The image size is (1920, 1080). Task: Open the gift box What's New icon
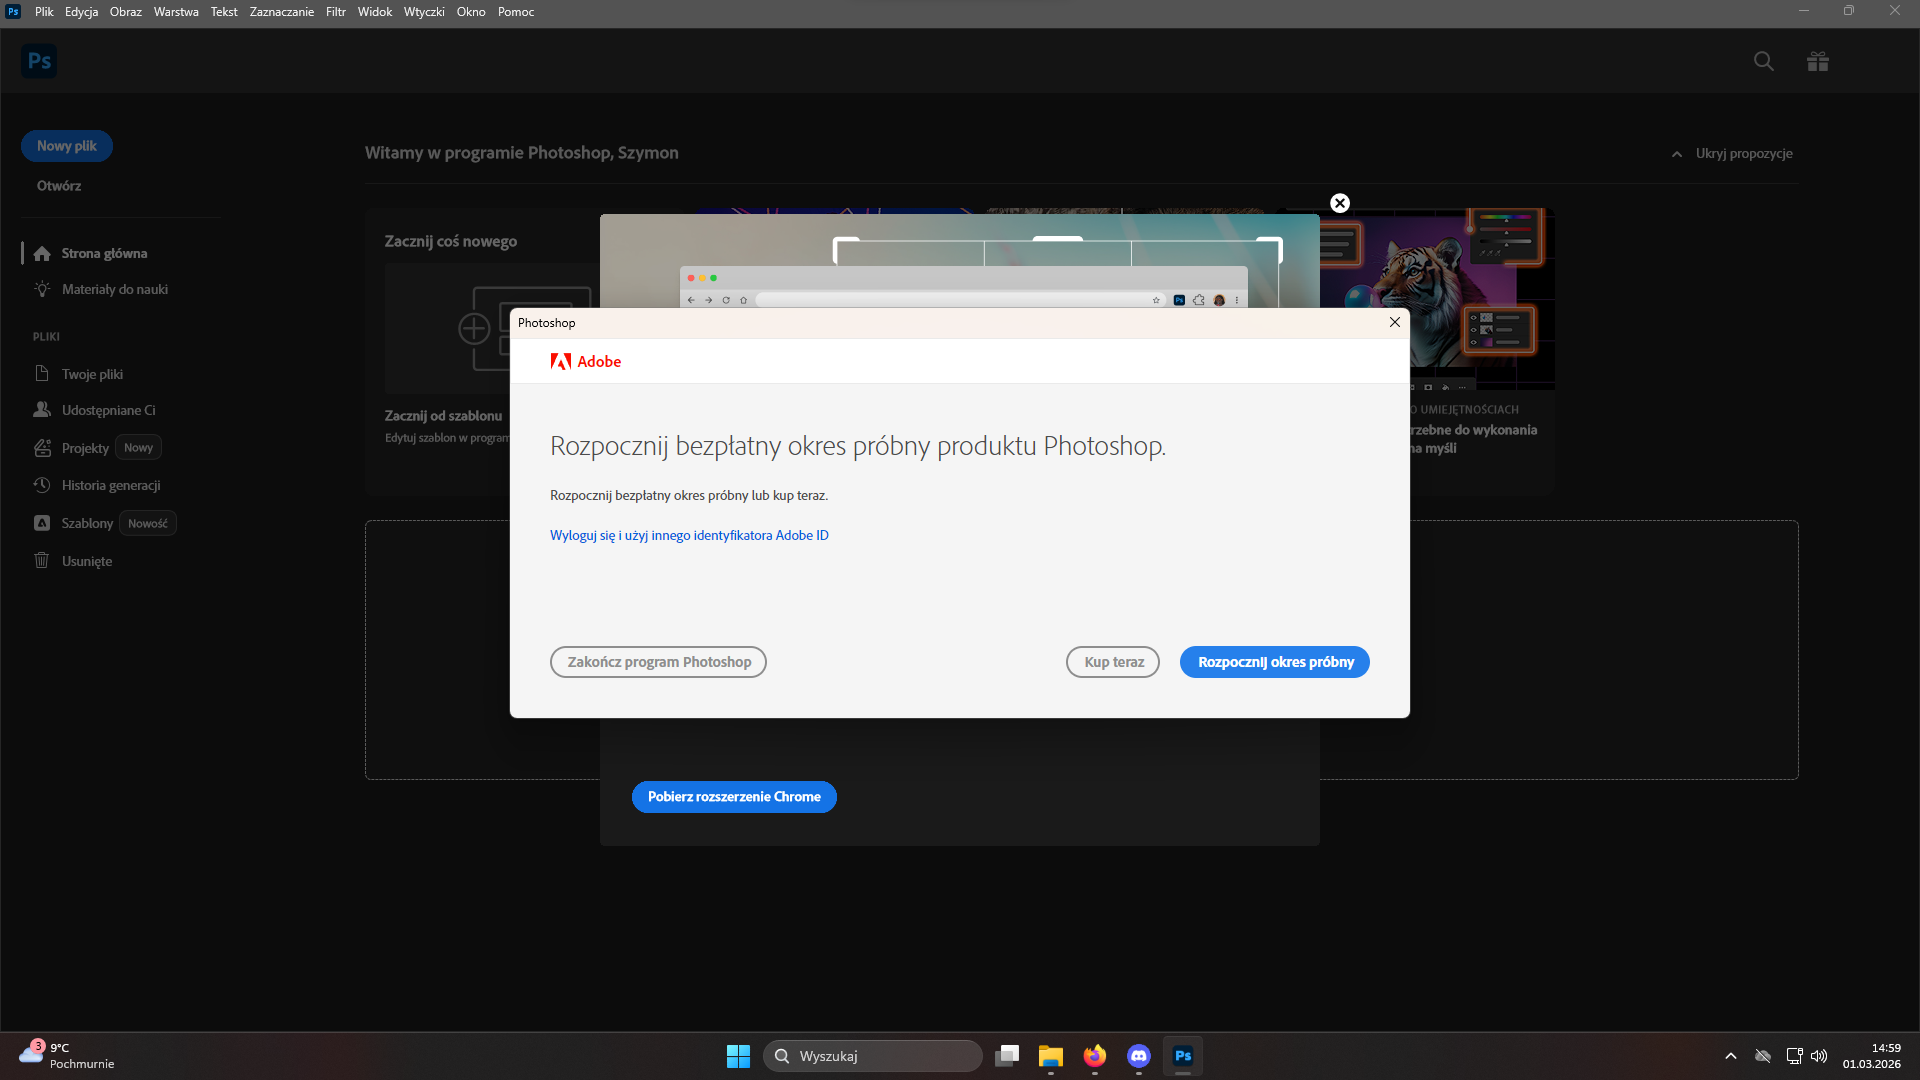tap(1818, 61)
